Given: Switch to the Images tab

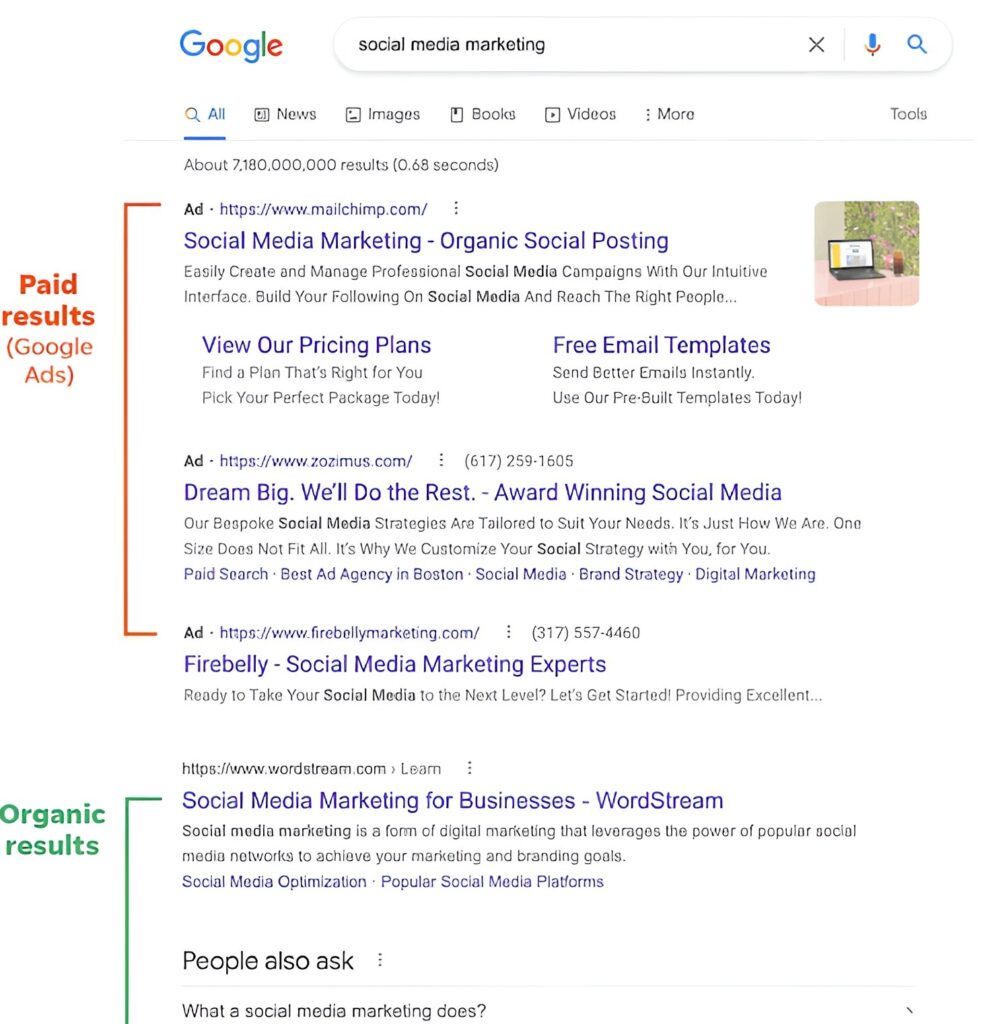Looking at the screenshot, I should (383, 115).
